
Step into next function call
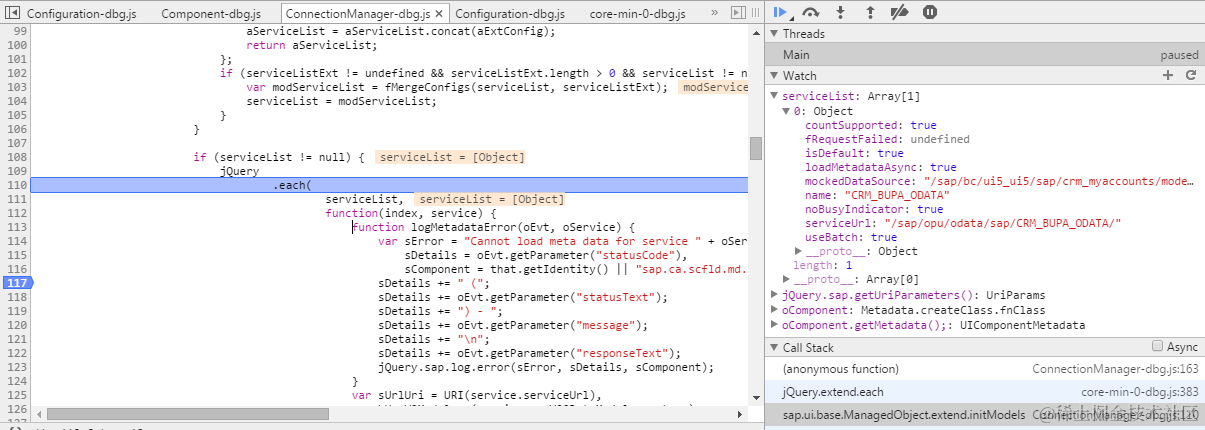(x=841, y=12)
